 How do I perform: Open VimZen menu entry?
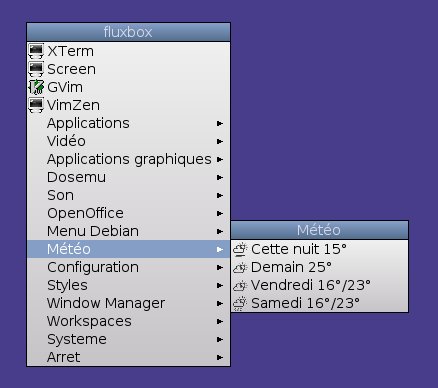coord(128,105)
